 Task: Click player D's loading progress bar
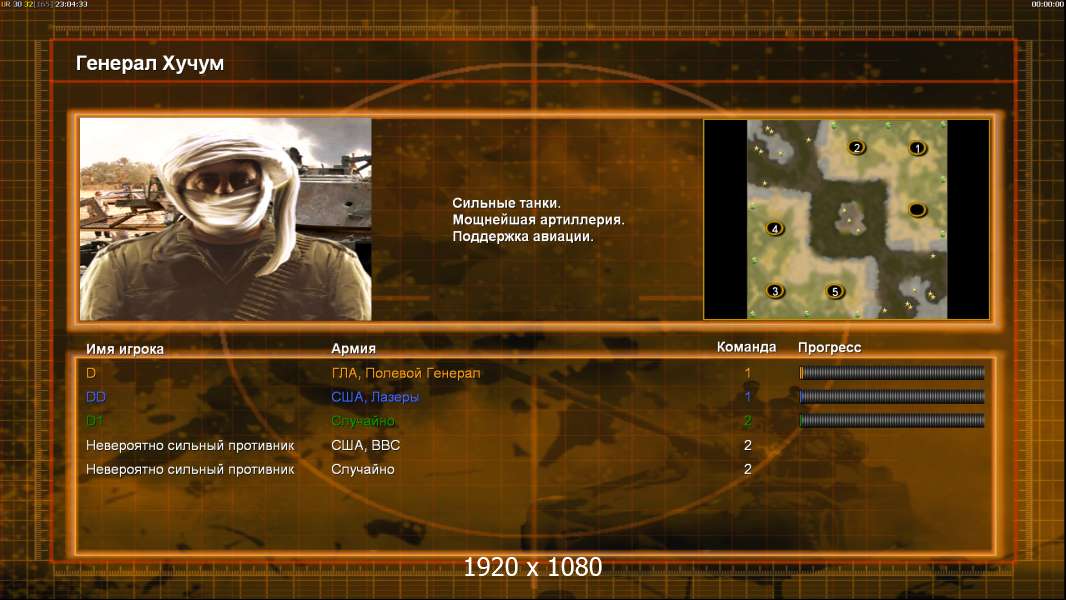(x=892, y=372)
